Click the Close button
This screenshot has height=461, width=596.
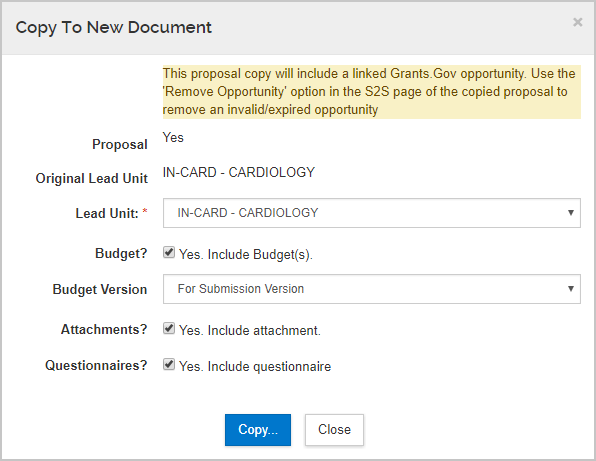point(334,430)
